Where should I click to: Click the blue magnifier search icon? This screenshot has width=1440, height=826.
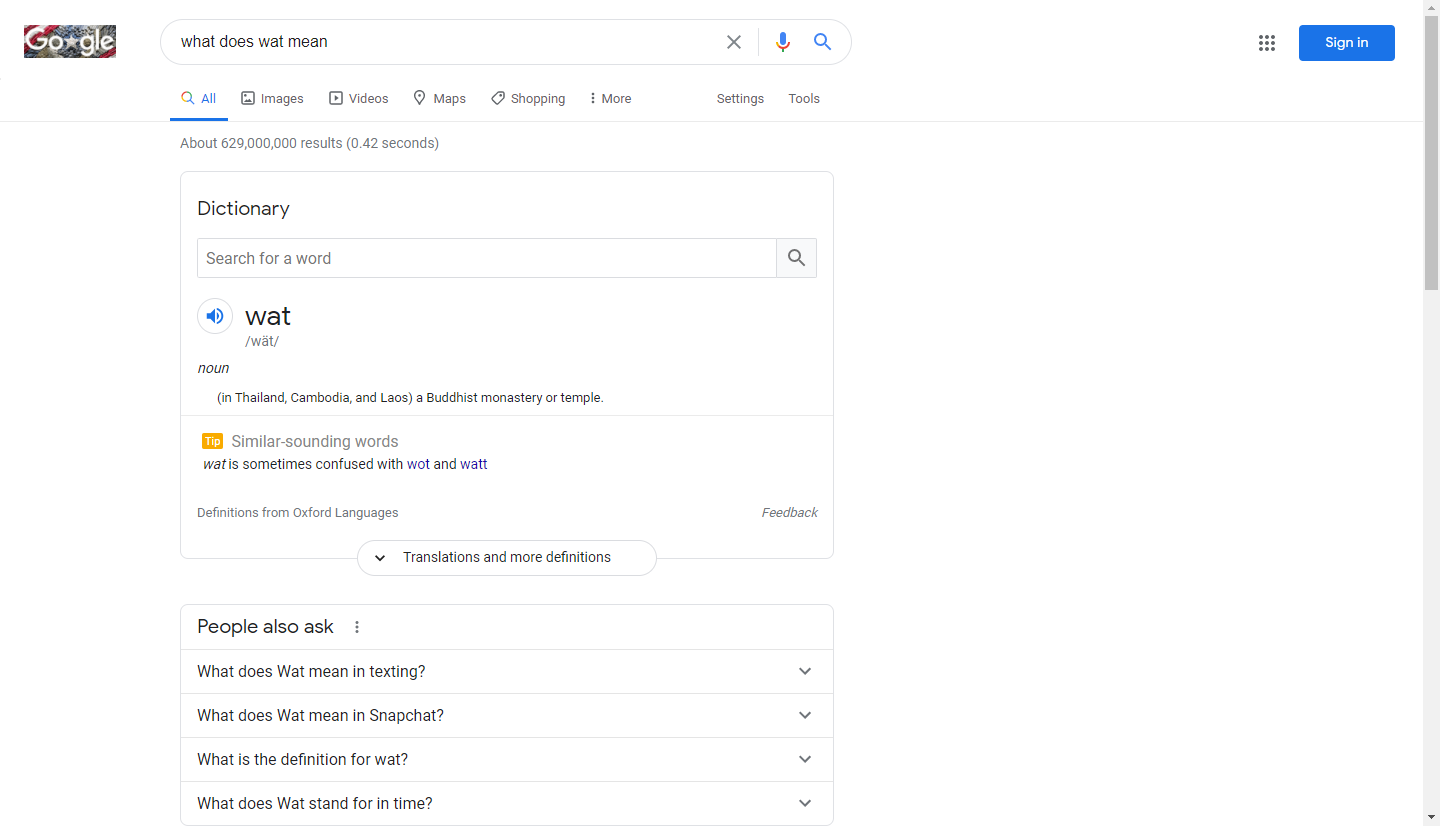[822, 42]
